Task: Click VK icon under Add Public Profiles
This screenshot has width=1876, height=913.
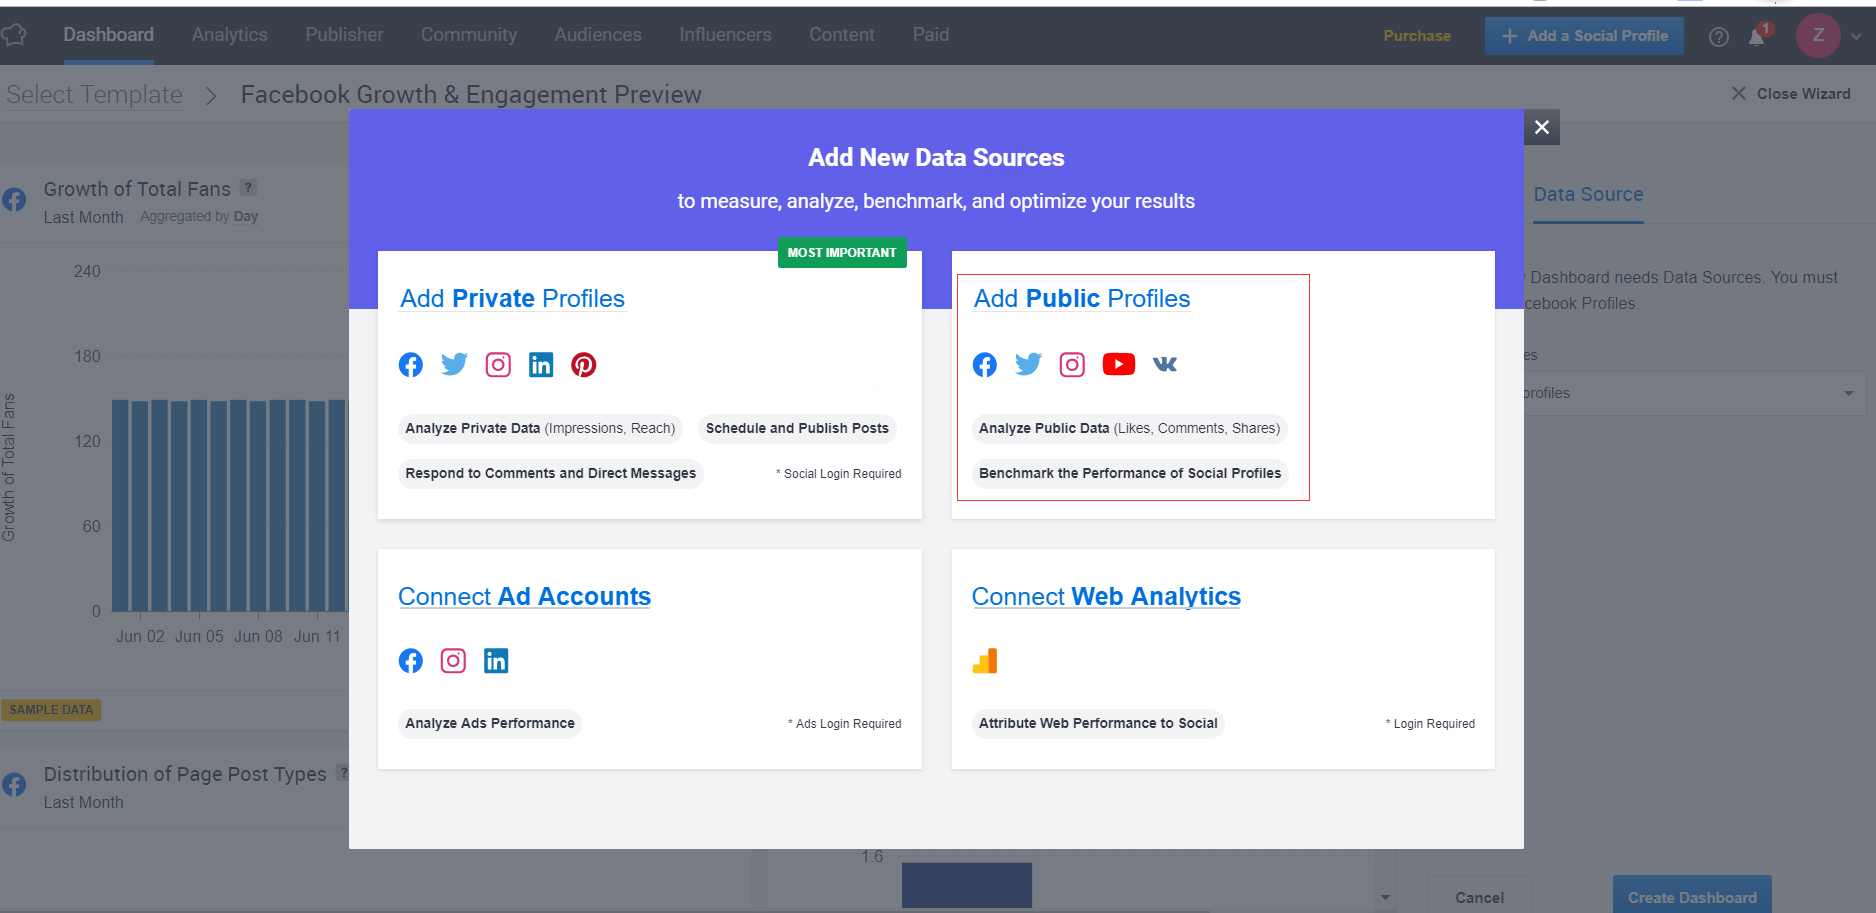Action: click(1165, 364)
